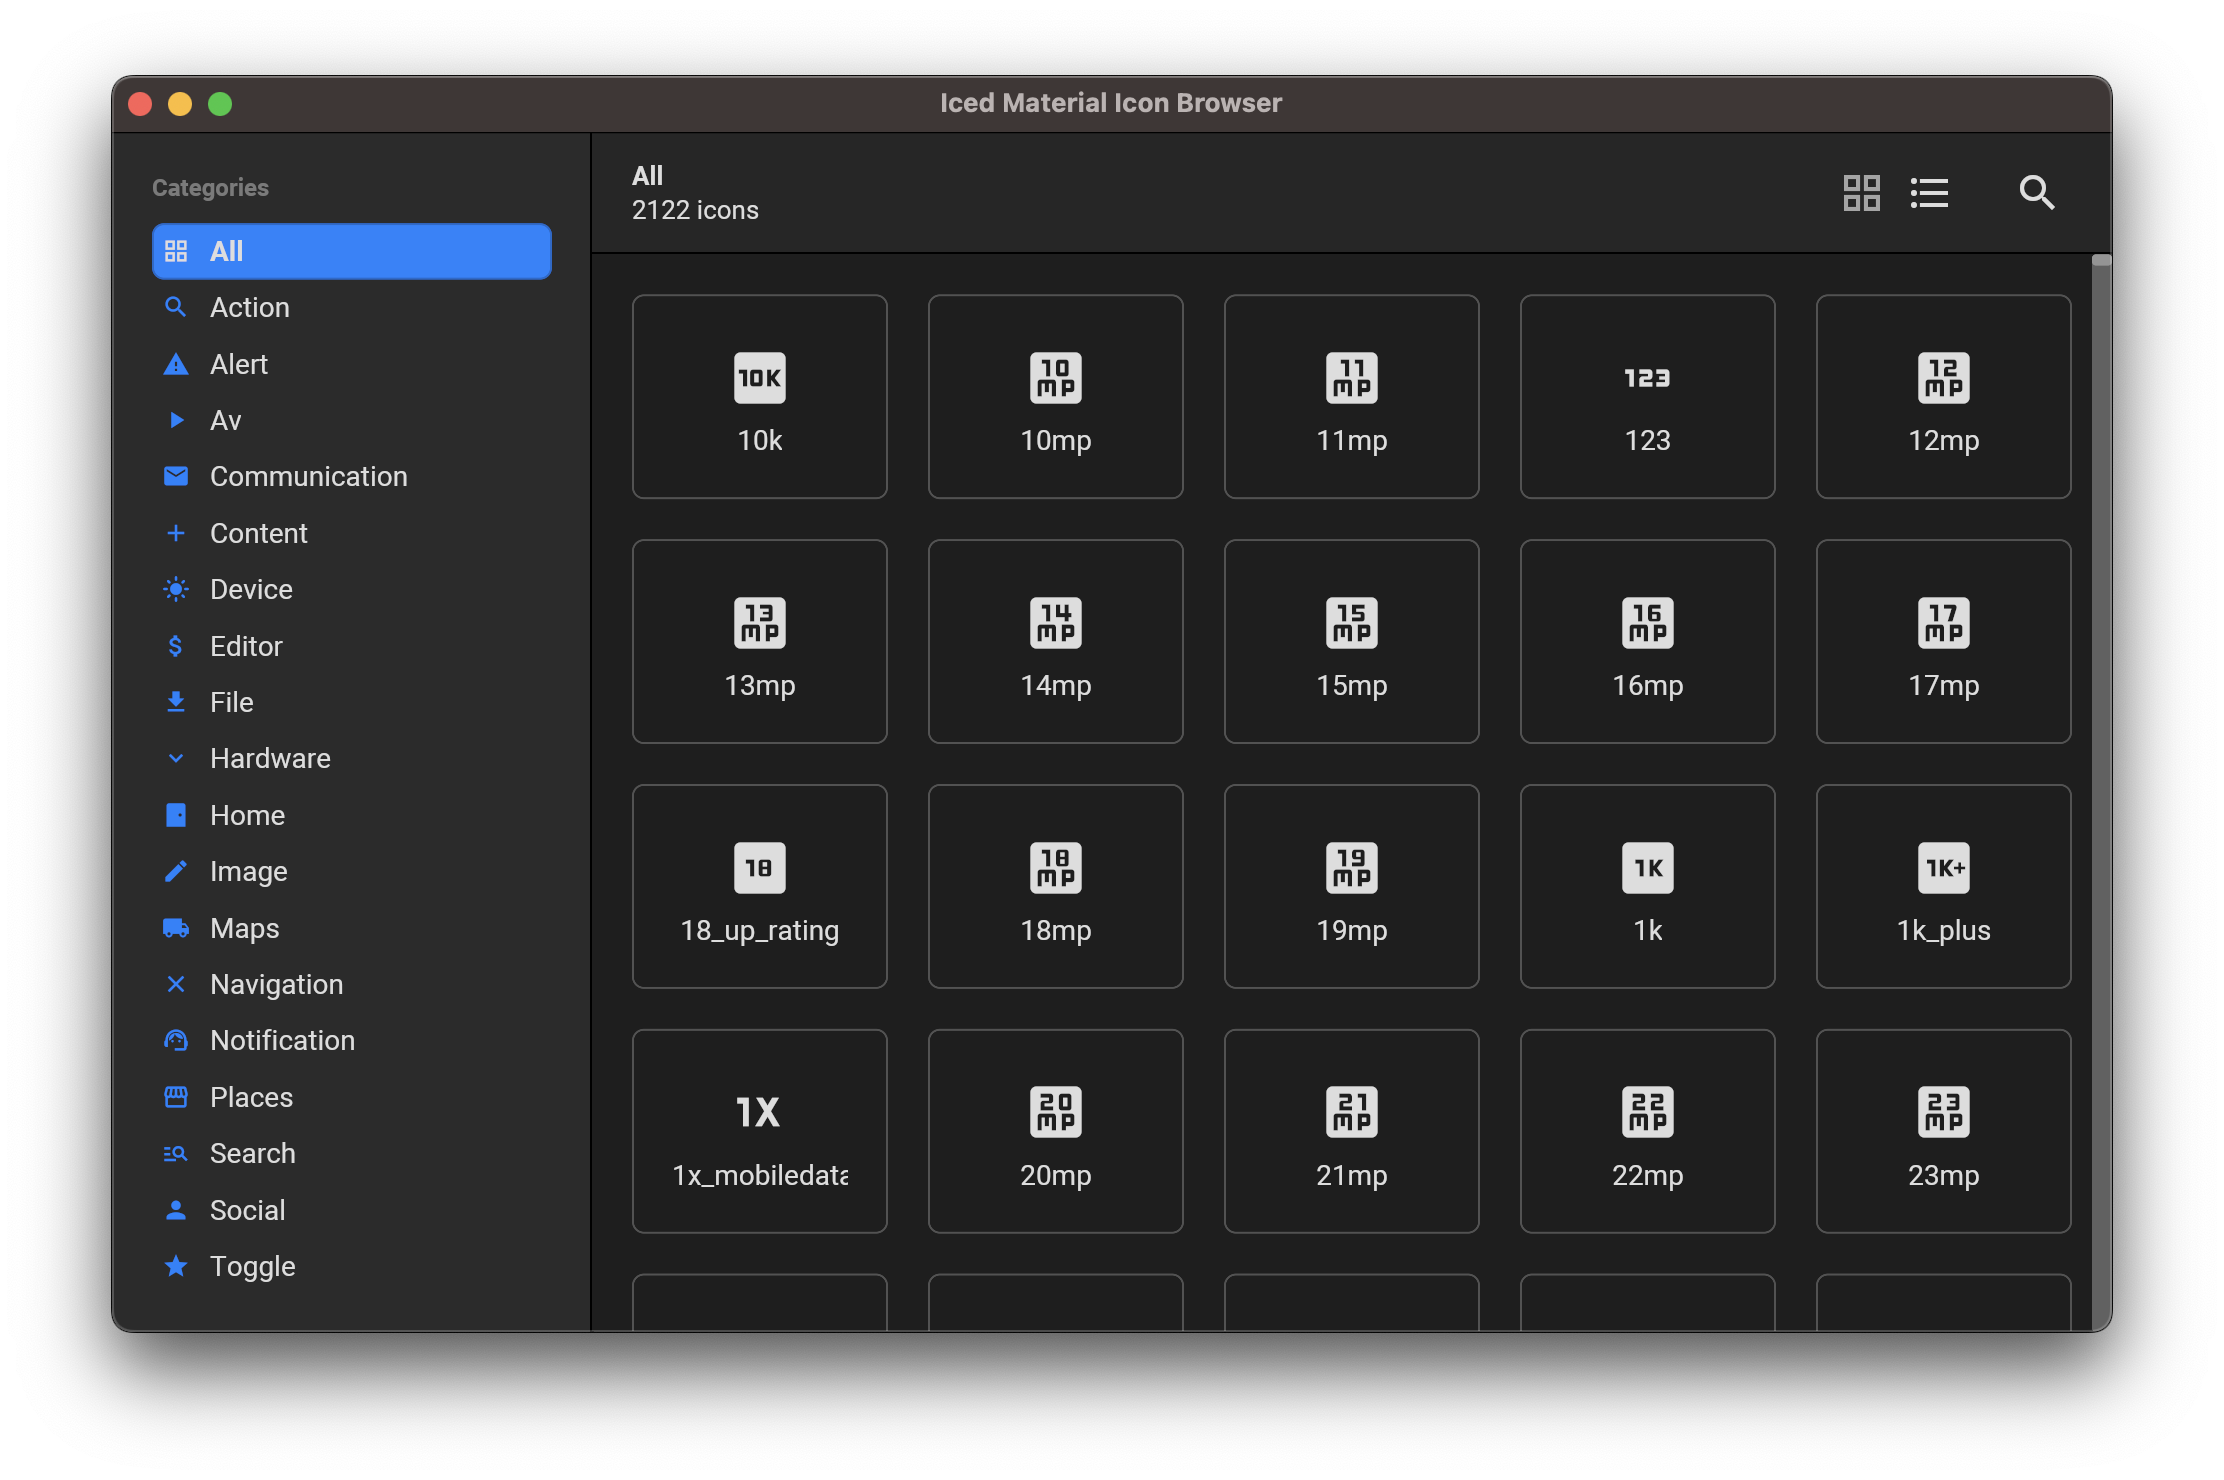Click the "All" heading above the icon count

(x=647, y=176)
